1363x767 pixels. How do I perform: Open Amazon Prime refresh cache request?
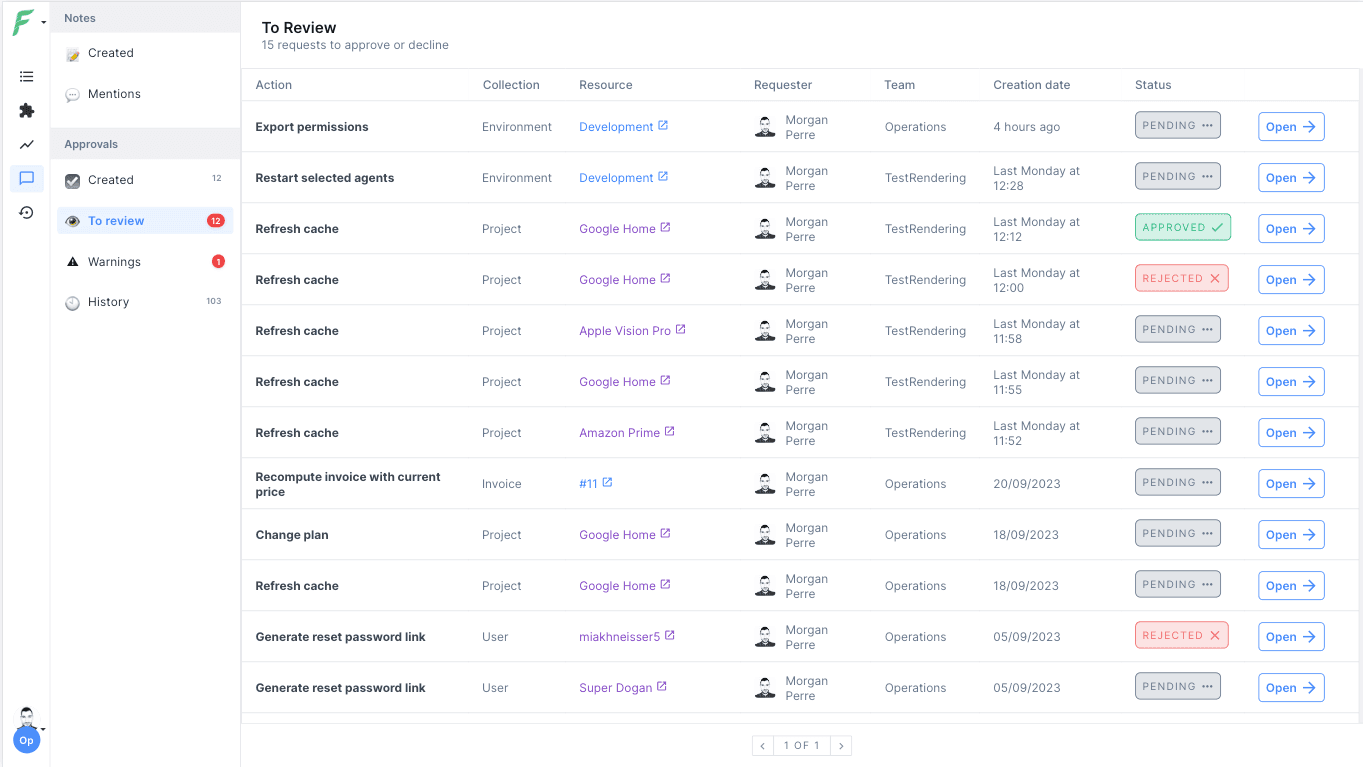tap(1291, 433)
